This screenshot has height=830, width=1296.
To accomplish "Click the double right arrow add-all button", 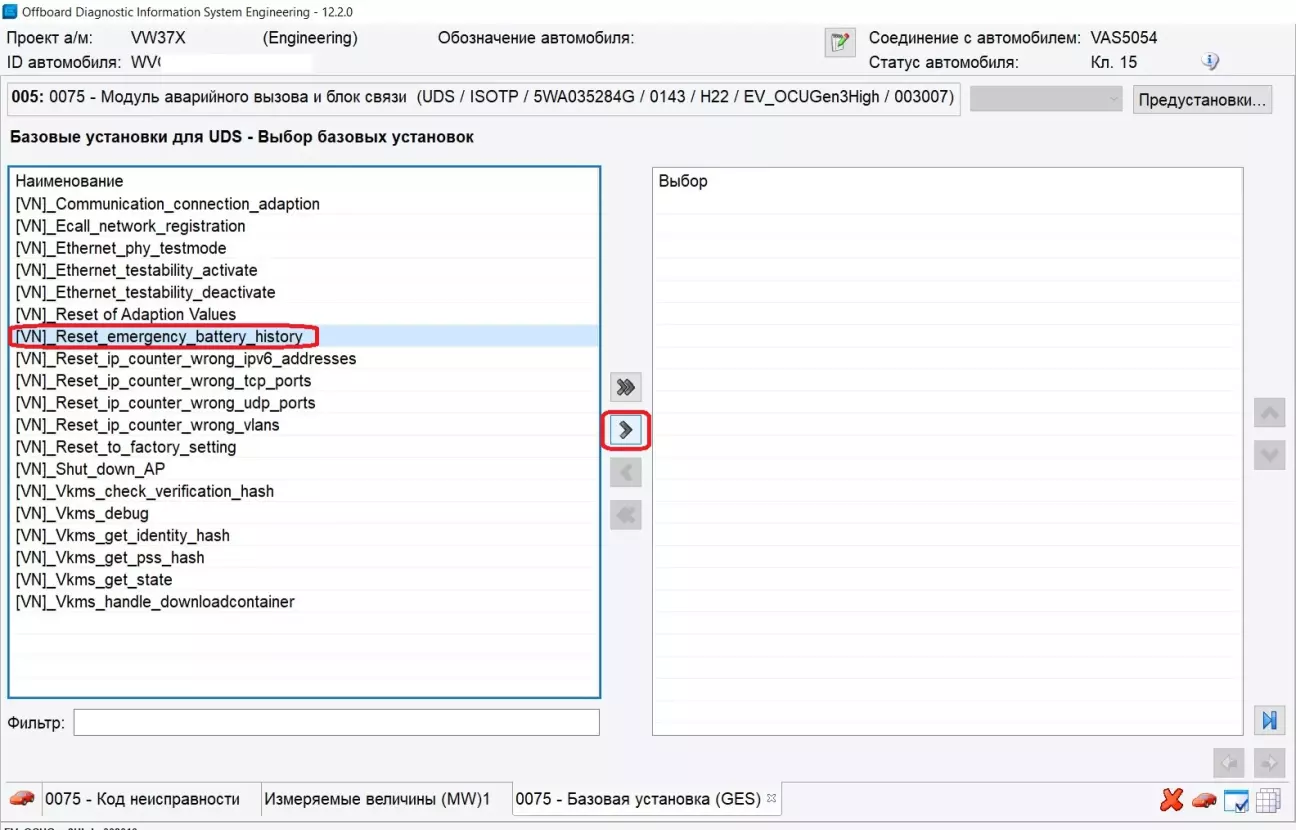I will point(626,387).
